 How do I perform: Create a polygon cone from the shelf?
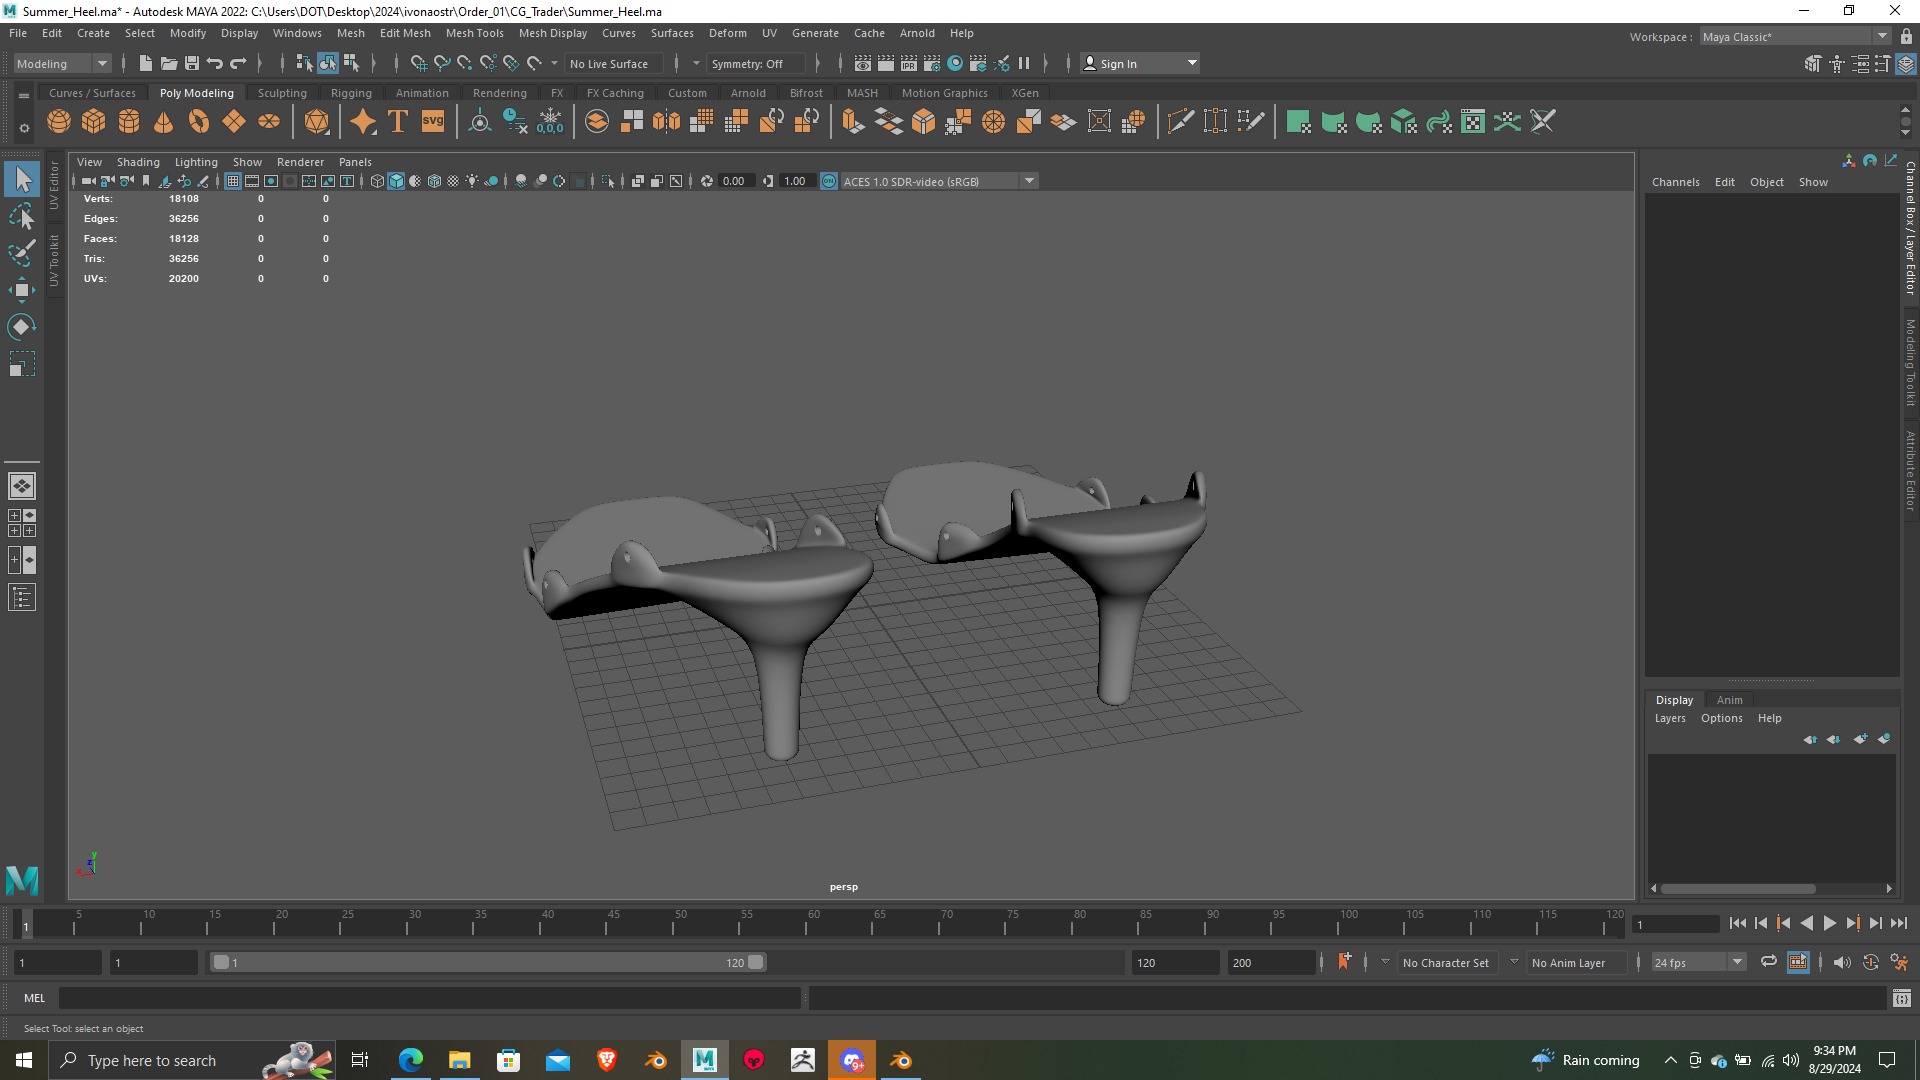pos(164,122)
